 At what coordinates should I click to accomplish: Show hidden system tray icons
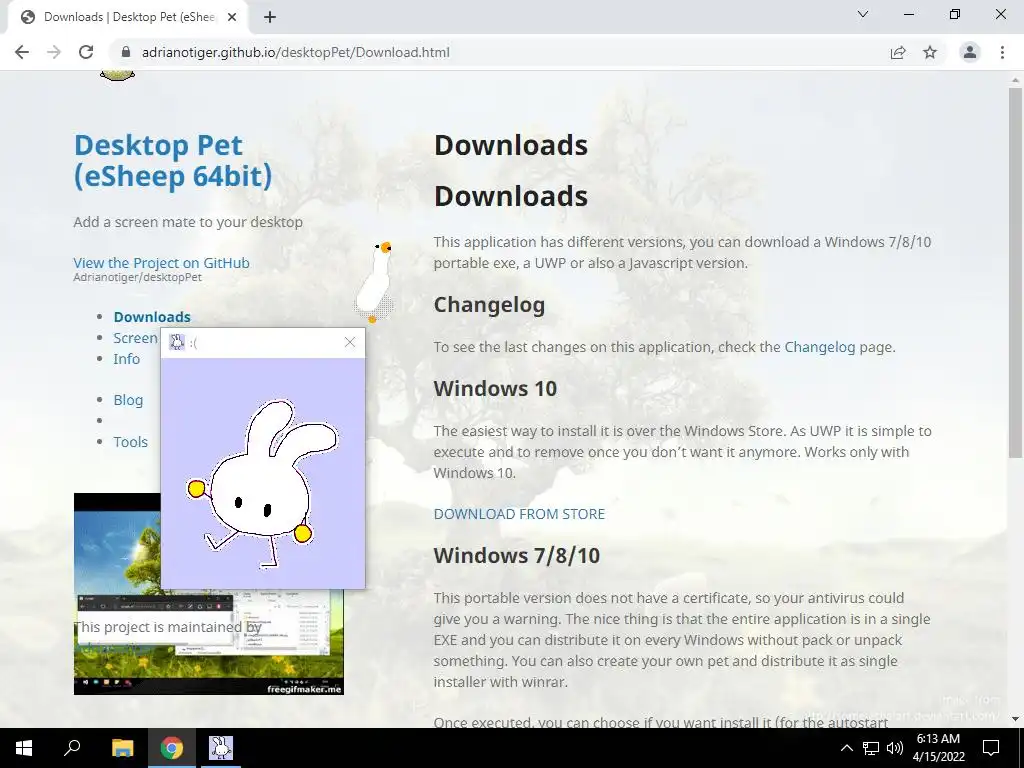846,748
